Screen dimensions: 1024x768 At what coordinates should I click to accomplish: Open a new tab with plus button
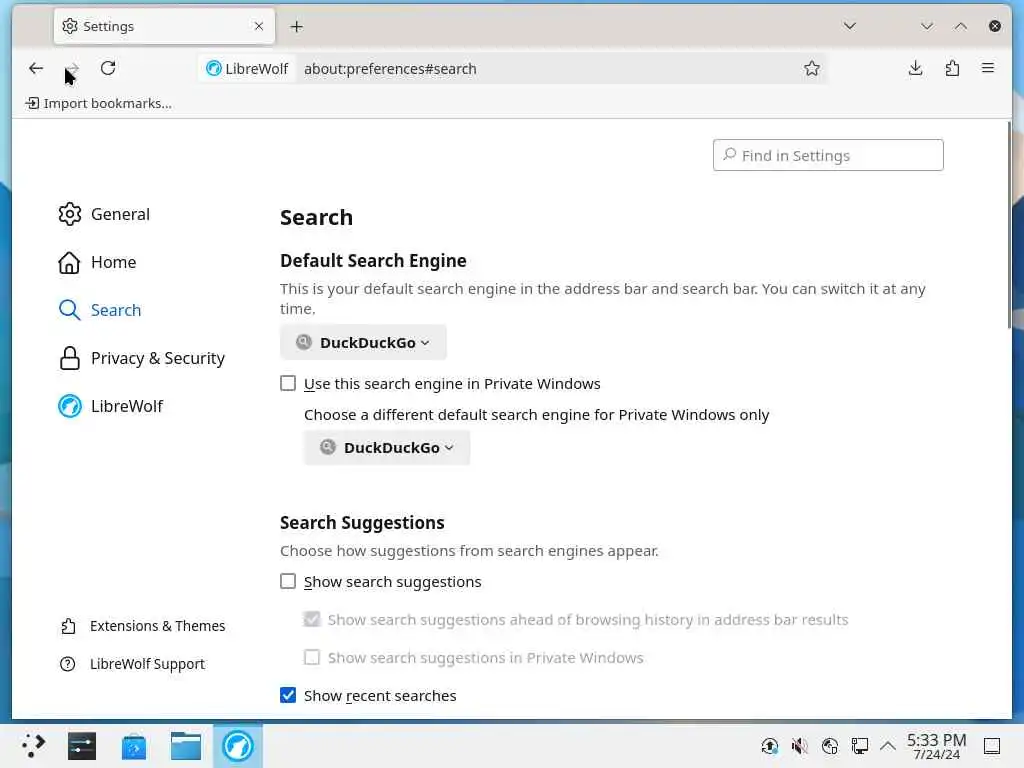click(x=296, y=27)
